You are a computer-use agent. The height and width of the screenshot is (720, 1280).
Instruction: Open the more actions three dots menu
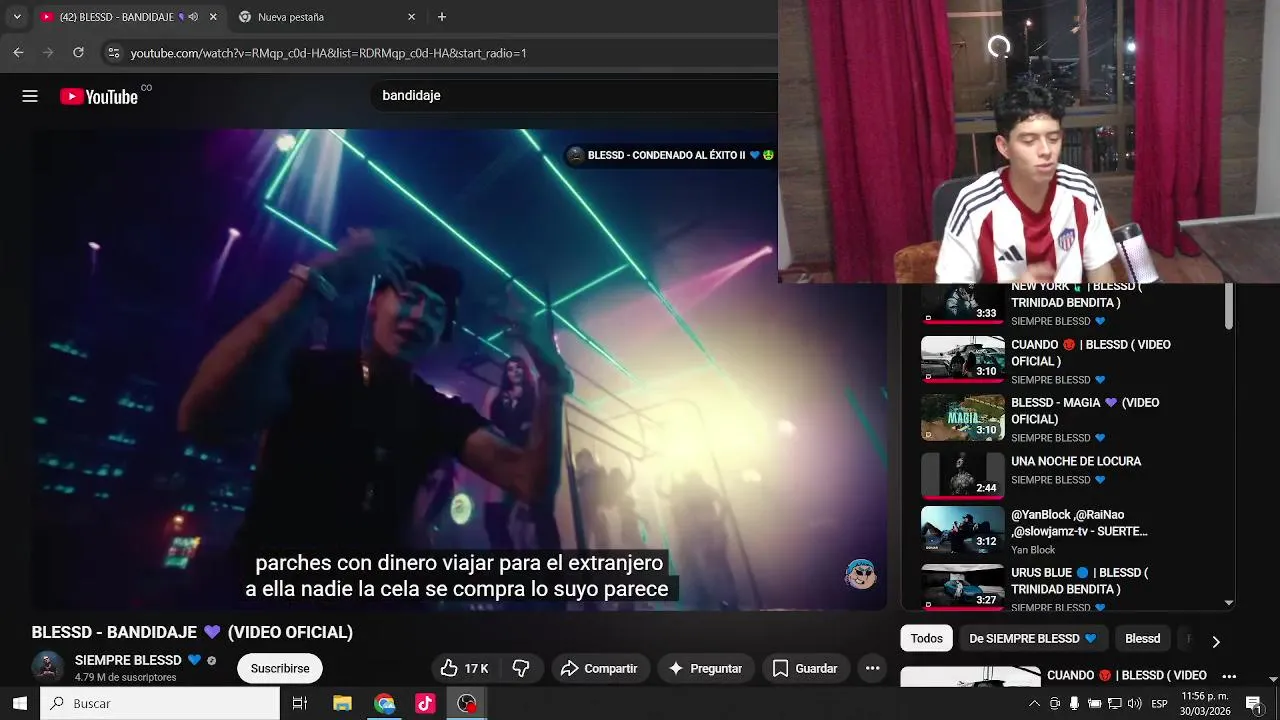click(x=872, y=668)
